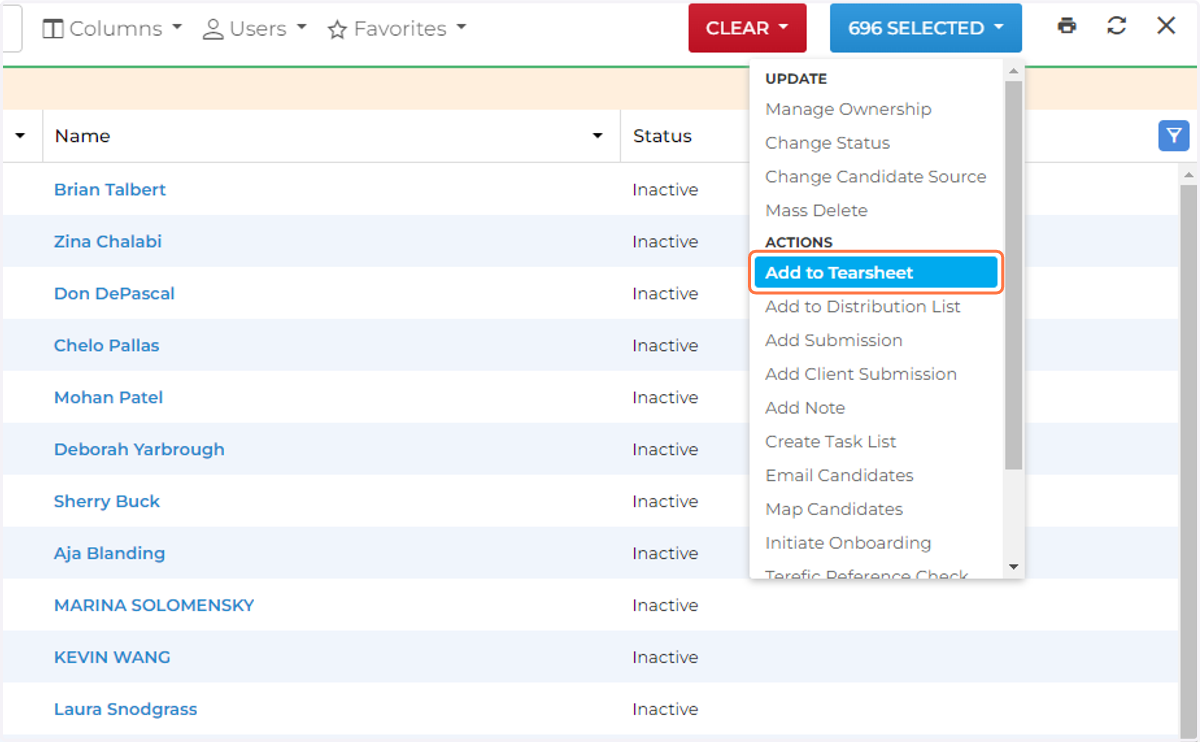The width and height of the screenshot is (1200, 742).
Task: Click Deborah Yarbrough name link
Action: click(x=139, y=450)
